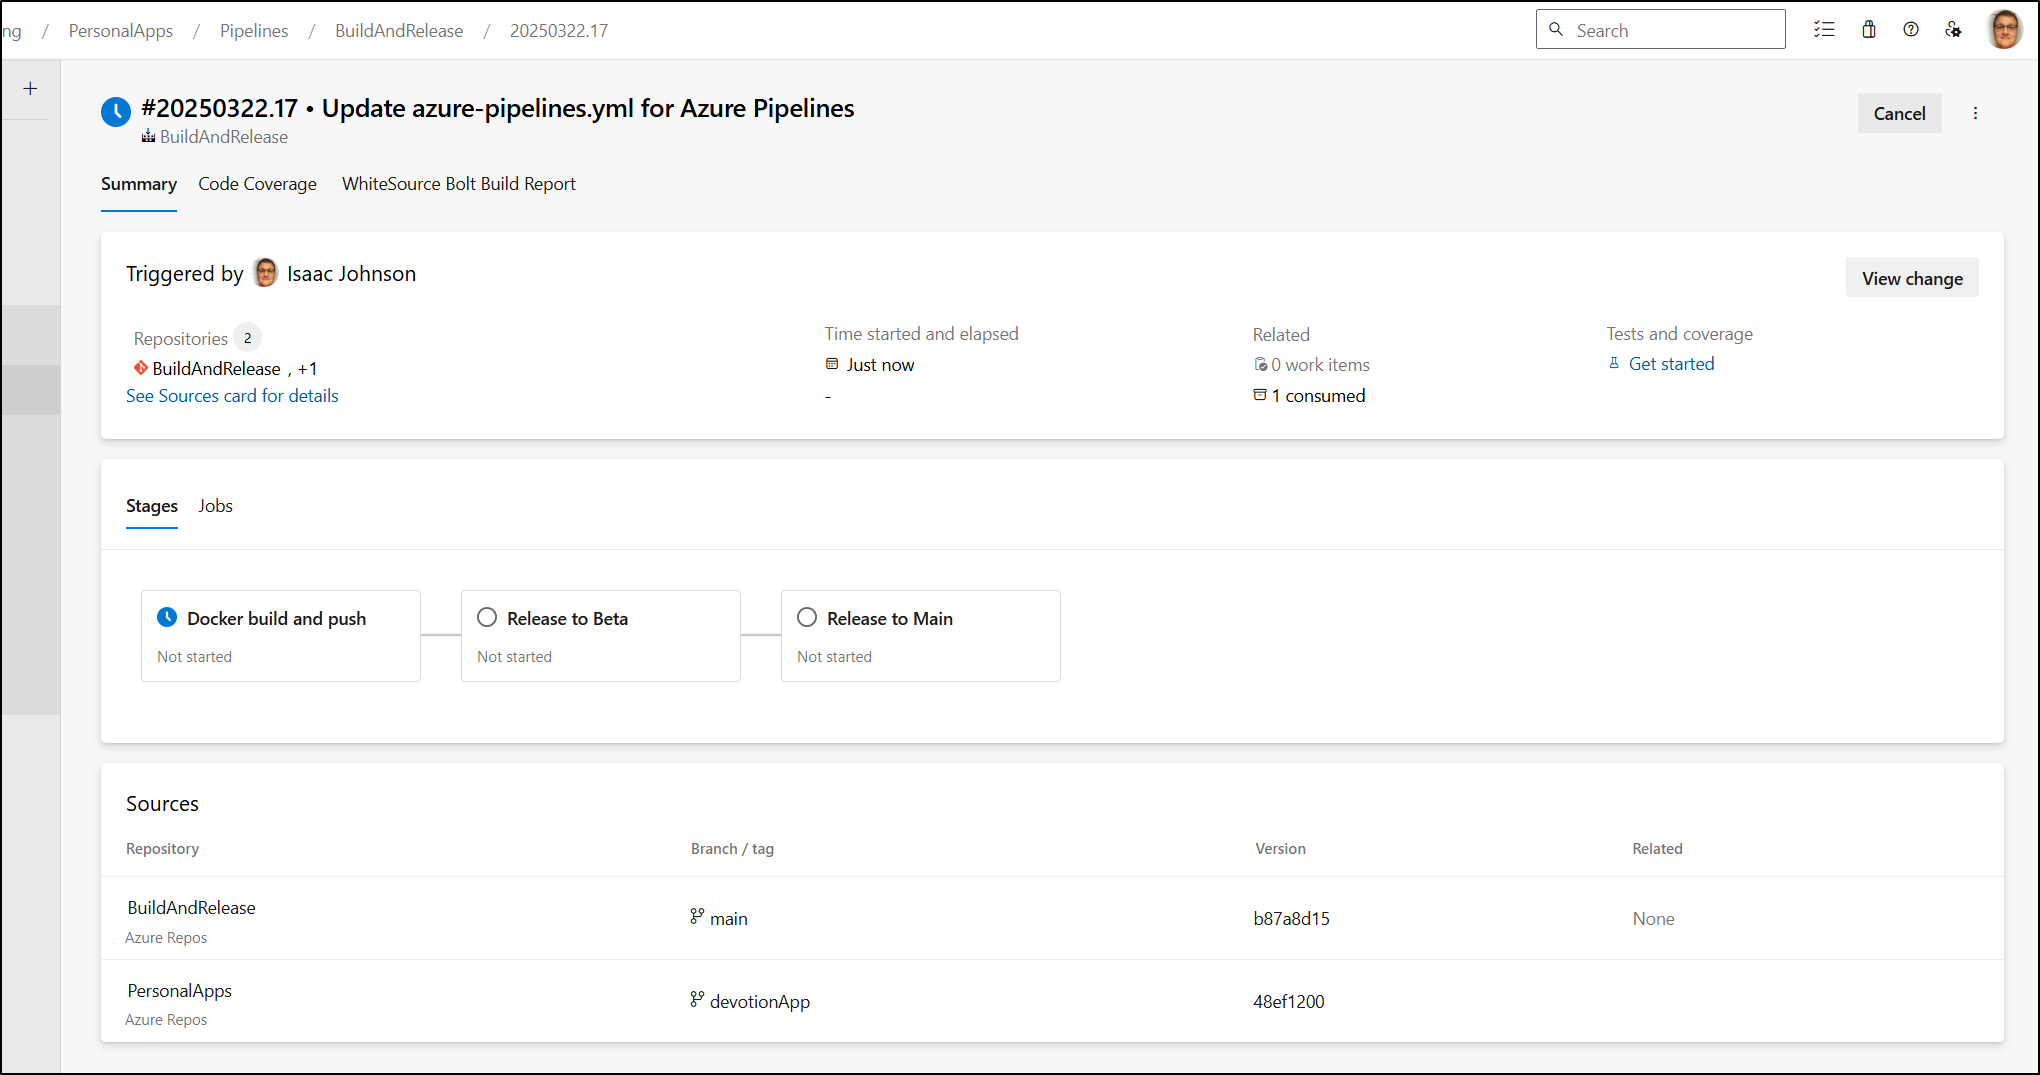This screenshot has height=1075, width=2040.
Task: Click into the Search input field
Action: pyautogui.click(x=1661, y=29)
